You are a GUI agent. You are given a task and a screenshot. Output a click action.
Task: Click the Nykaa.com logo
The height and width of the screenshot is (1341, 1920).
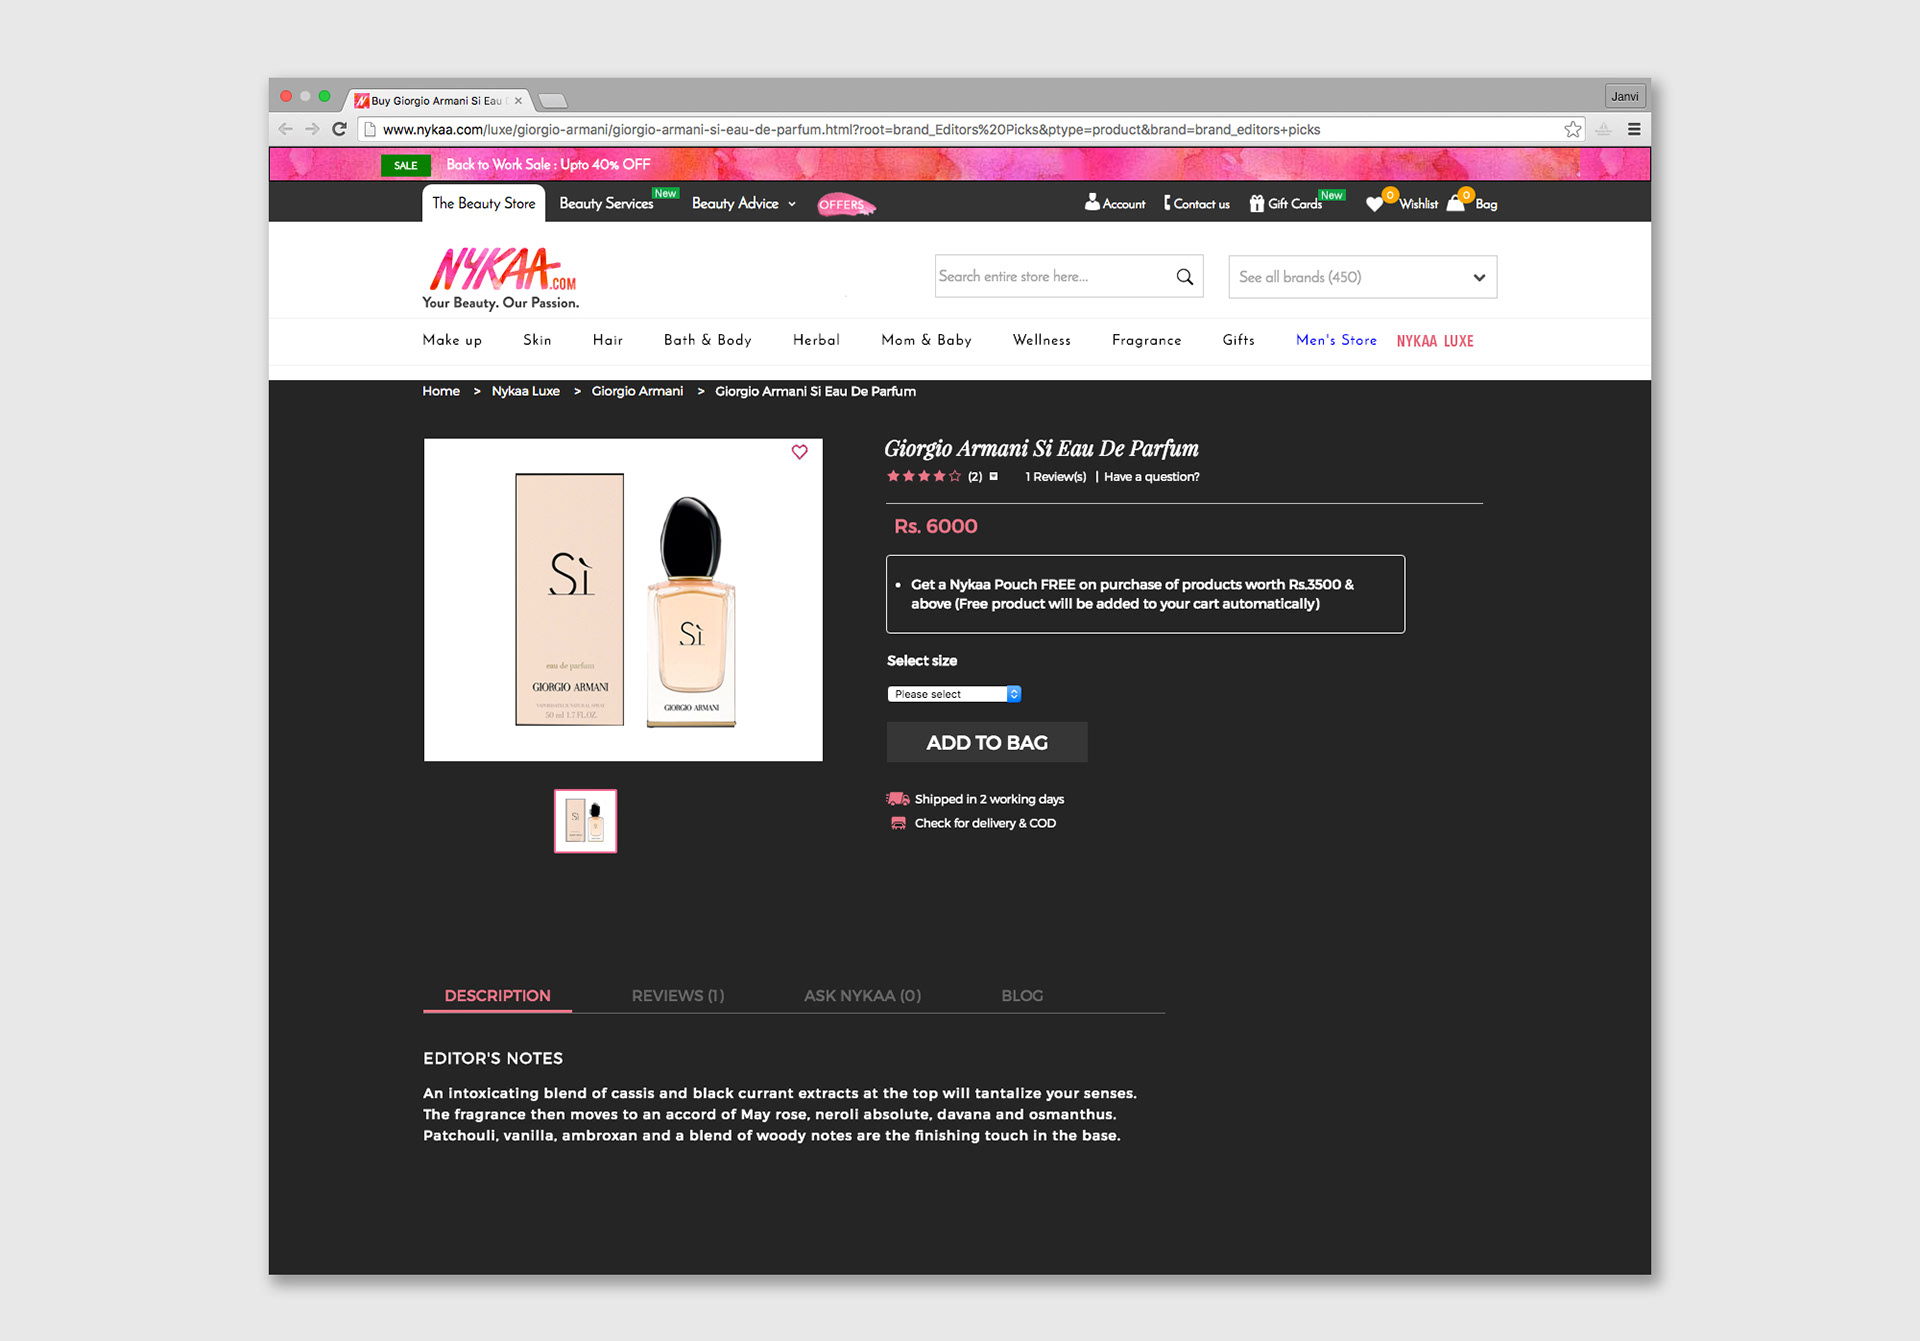pyautogui.click(x=501, y=277)
